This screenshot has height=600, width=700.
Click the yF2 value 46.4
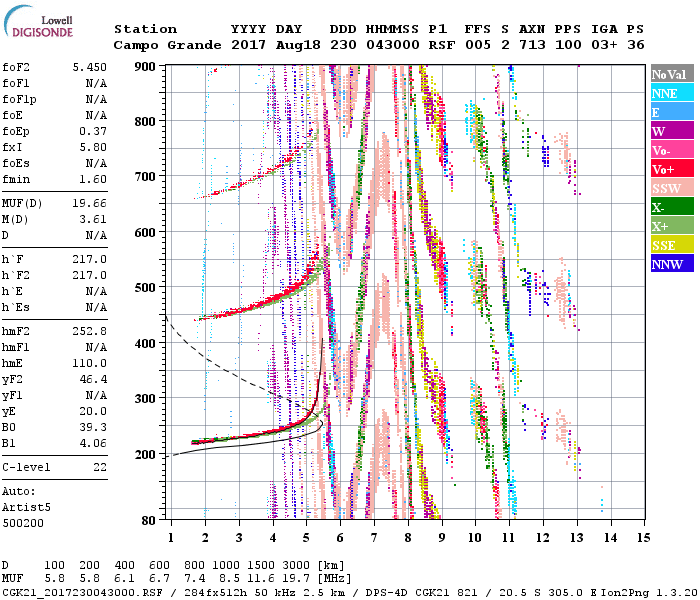coord(93,379)
